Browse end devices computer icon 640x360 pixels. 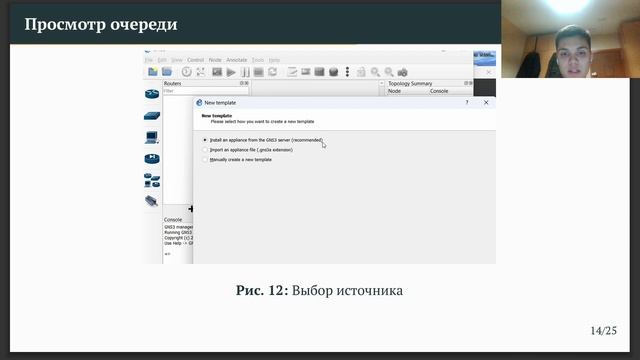[x=151, y=137]
